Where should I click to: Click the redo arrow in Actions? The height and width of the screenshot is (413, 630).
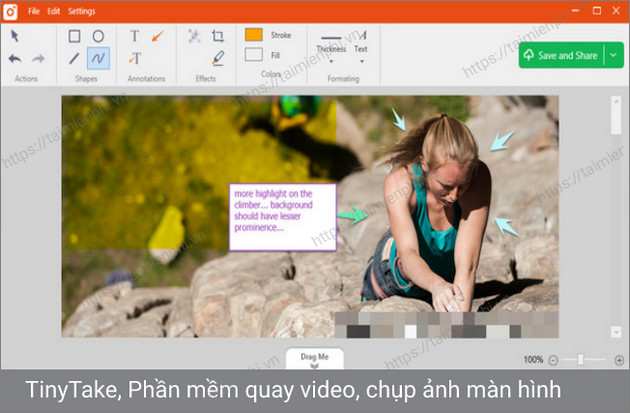[x=38, y=59]
